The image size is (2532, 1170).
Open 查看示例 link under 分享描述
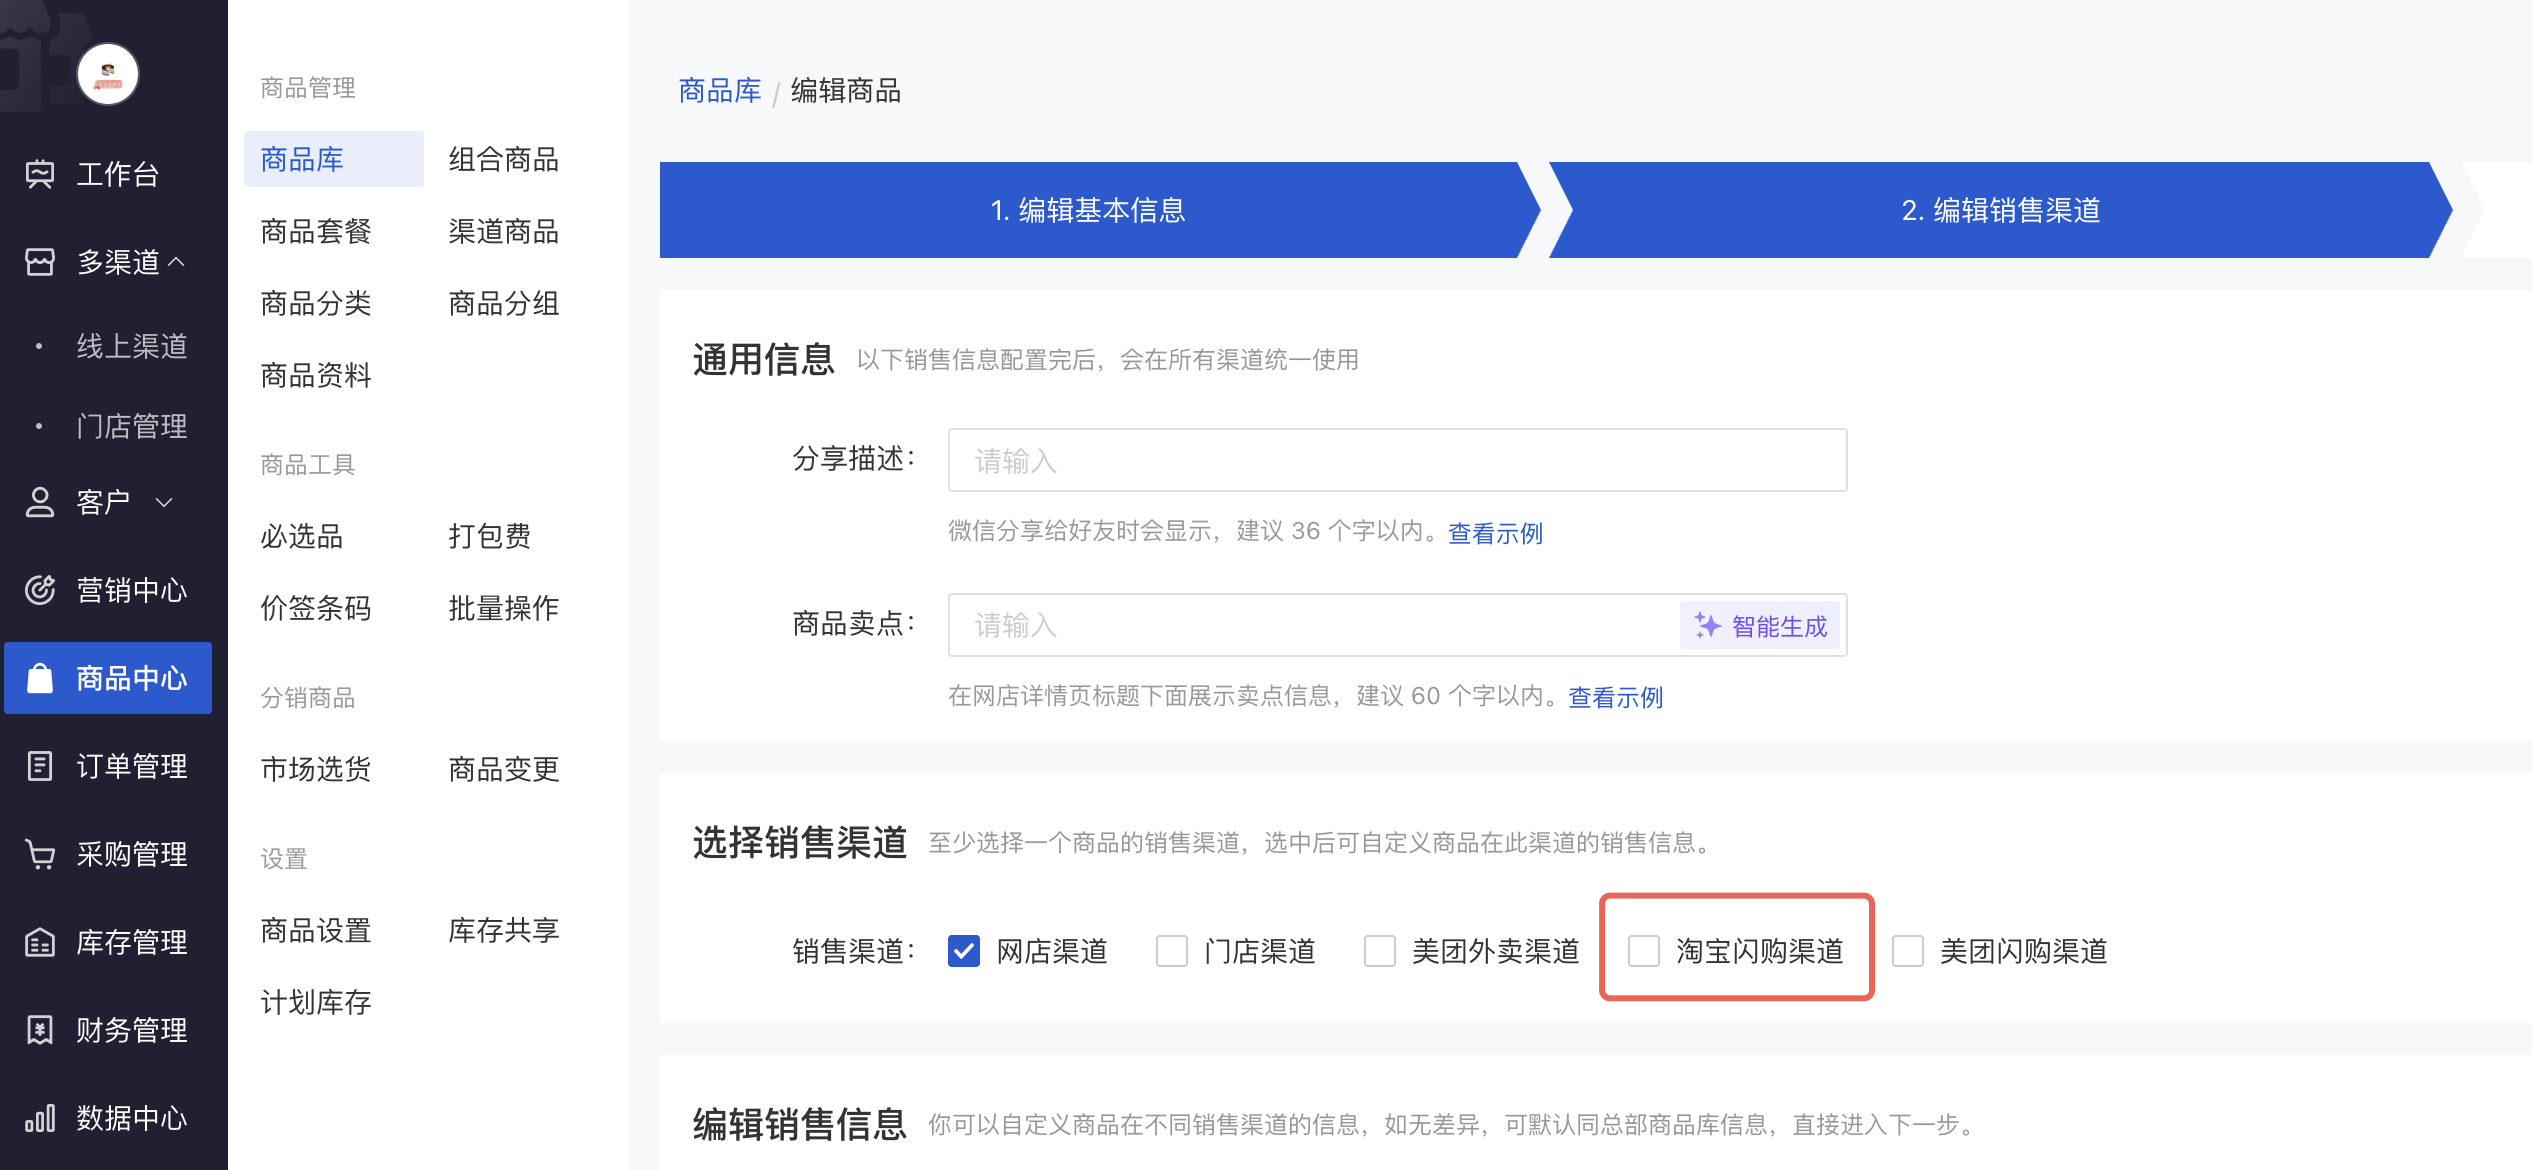tap(1495, 533)
